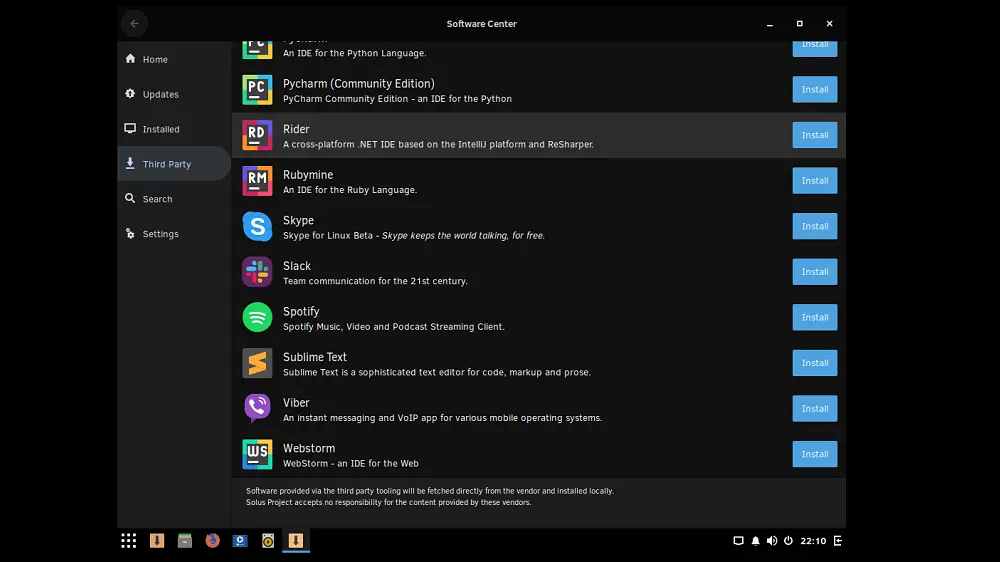This screenshot has width=1000, height=562.
Task: Select the Rider title text
Action: (296, 129)
